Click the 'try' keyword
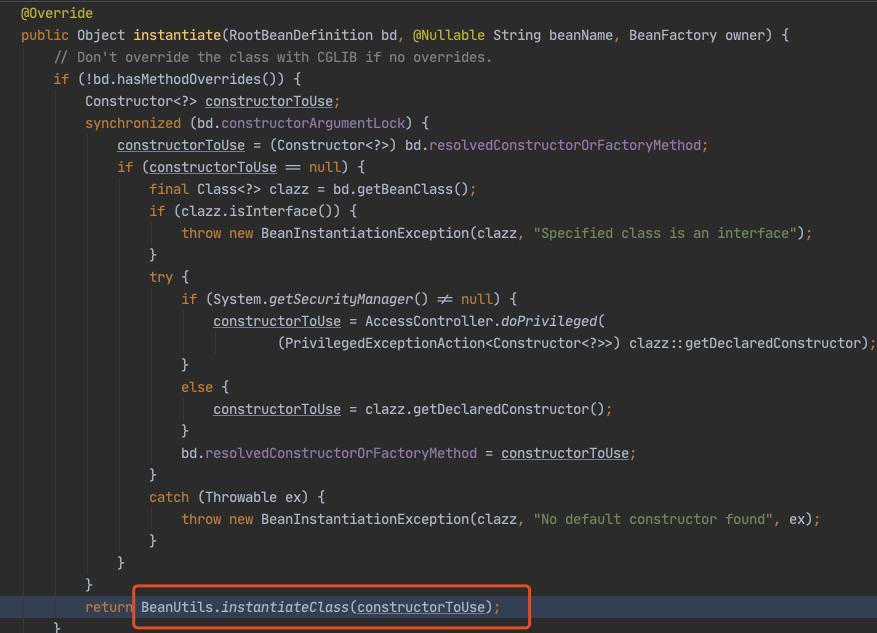 point(161,277)
